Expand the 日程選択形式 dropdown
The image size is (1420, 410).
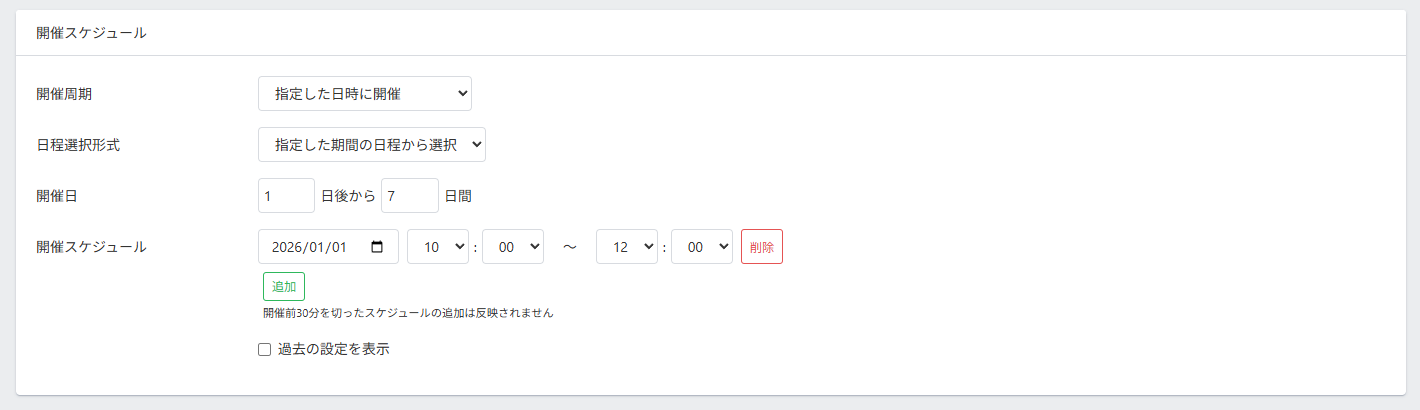[x=371, y=144]
